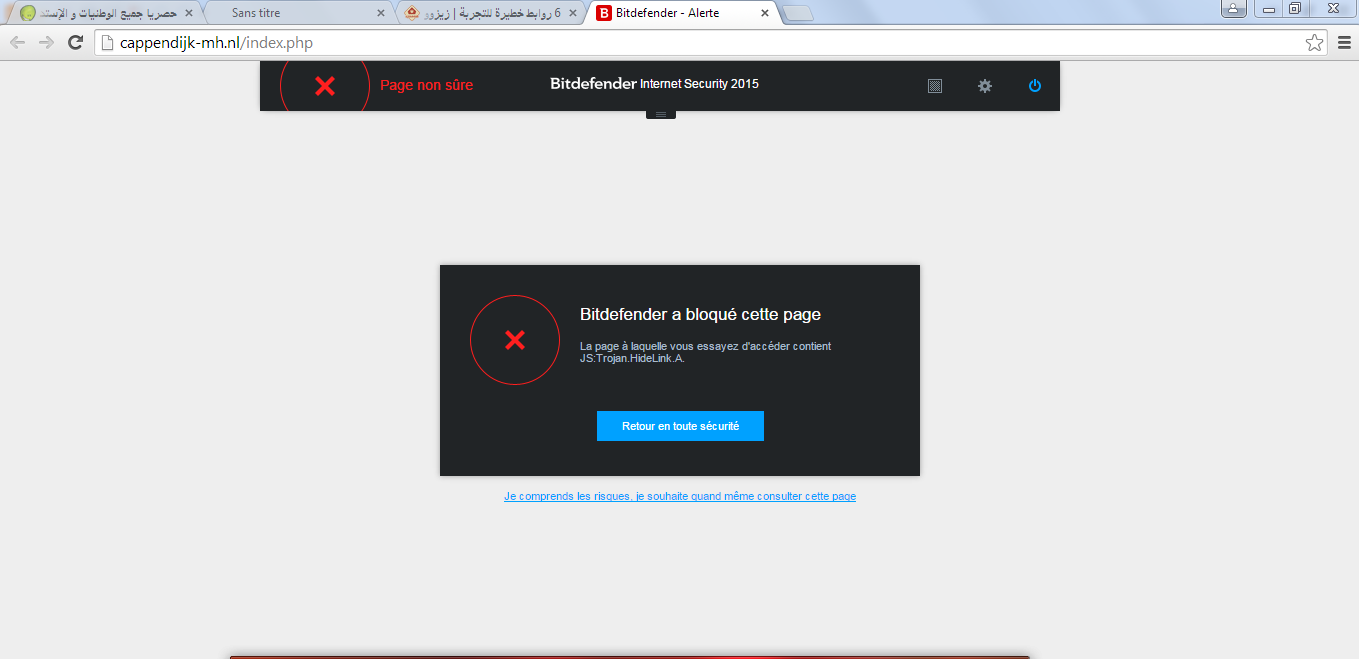Click the address bar showing cappendijk-mh.nl
This screenshot has width=1359, height=659.
pyautogui.click(x=700, y=42)
